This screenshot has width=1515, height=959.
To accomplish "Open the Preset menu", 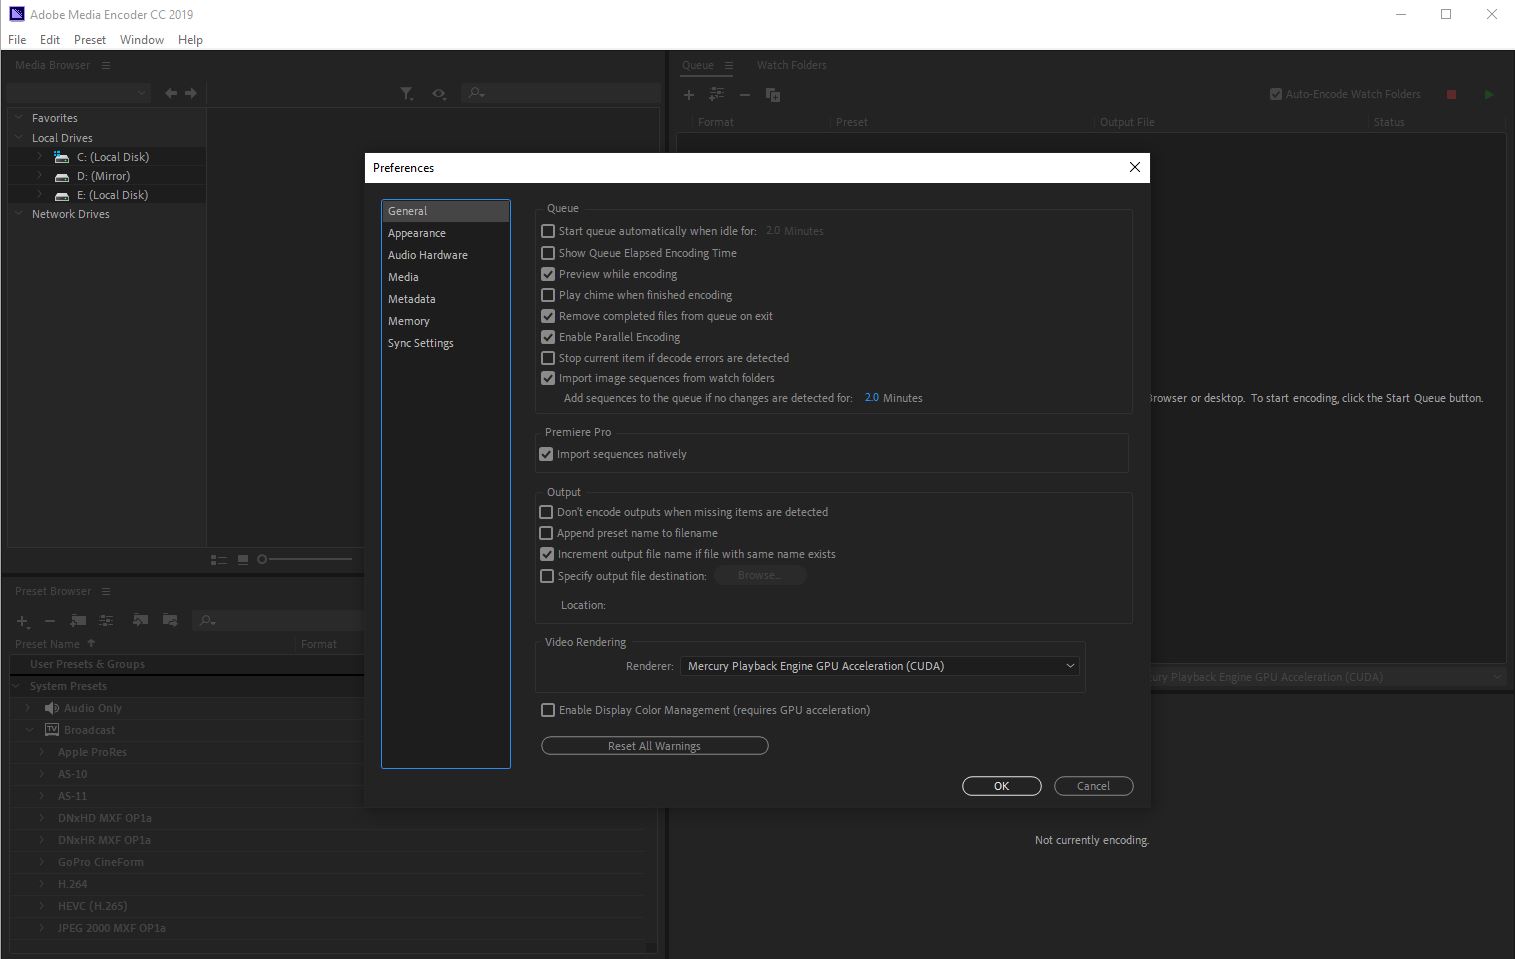I will (89, 40).
